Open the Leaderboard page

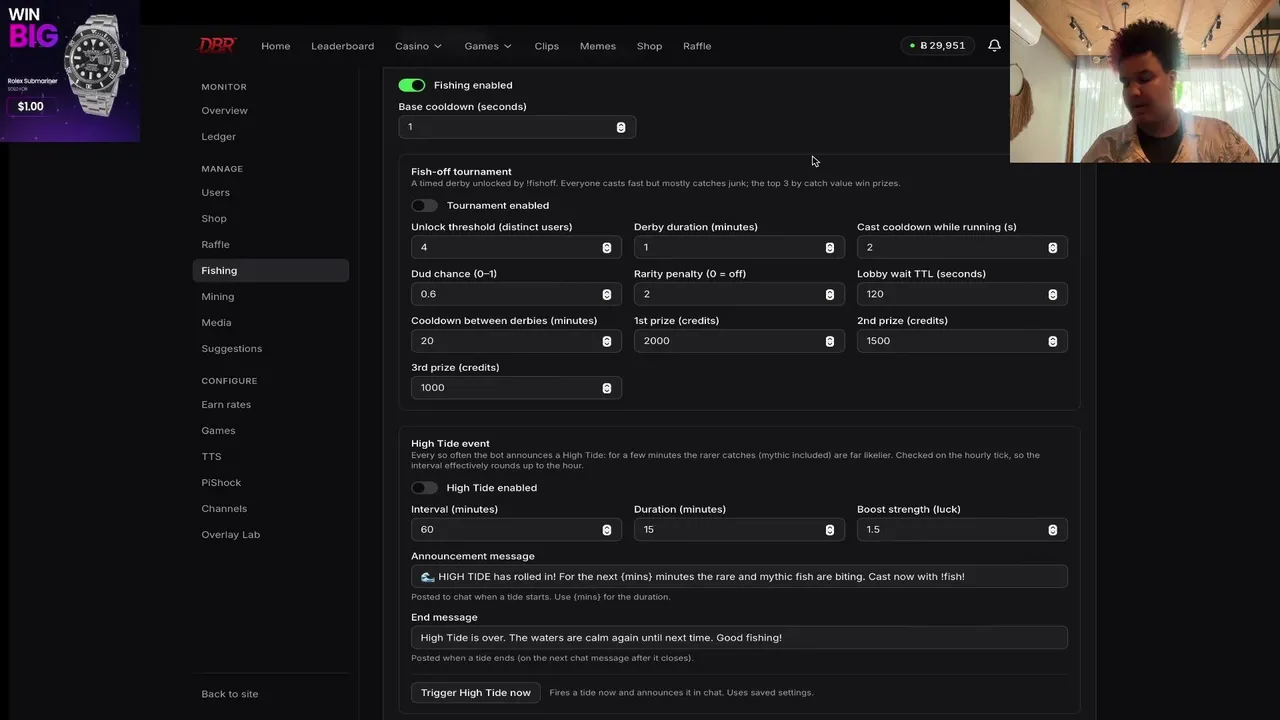click(342, 46)
